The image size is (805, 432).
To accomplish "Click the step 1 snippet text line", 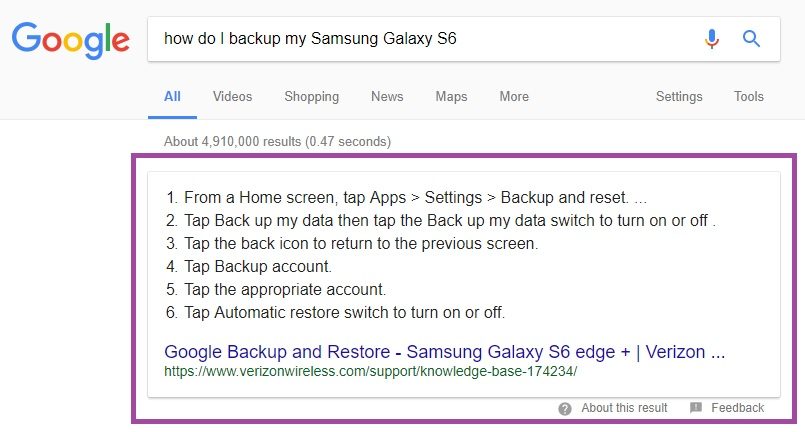I will pyautogui.click(x=406, y=198).
